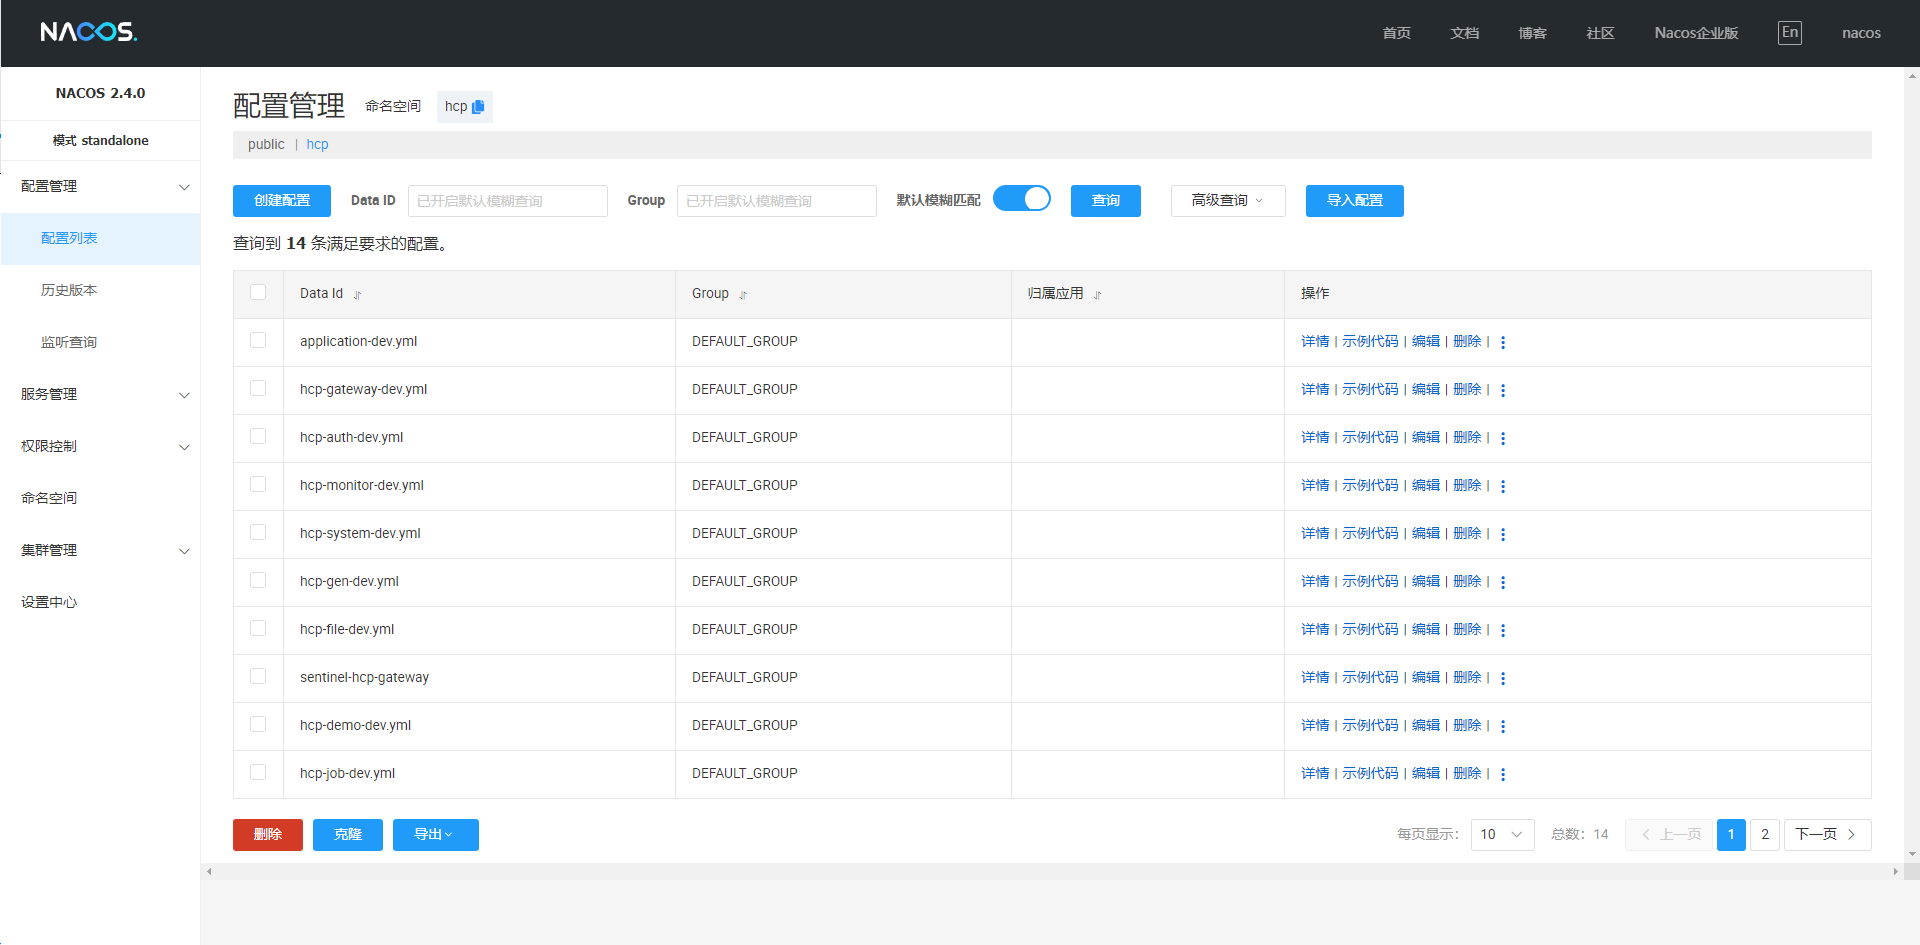Sort by Group column

[743, 295]
